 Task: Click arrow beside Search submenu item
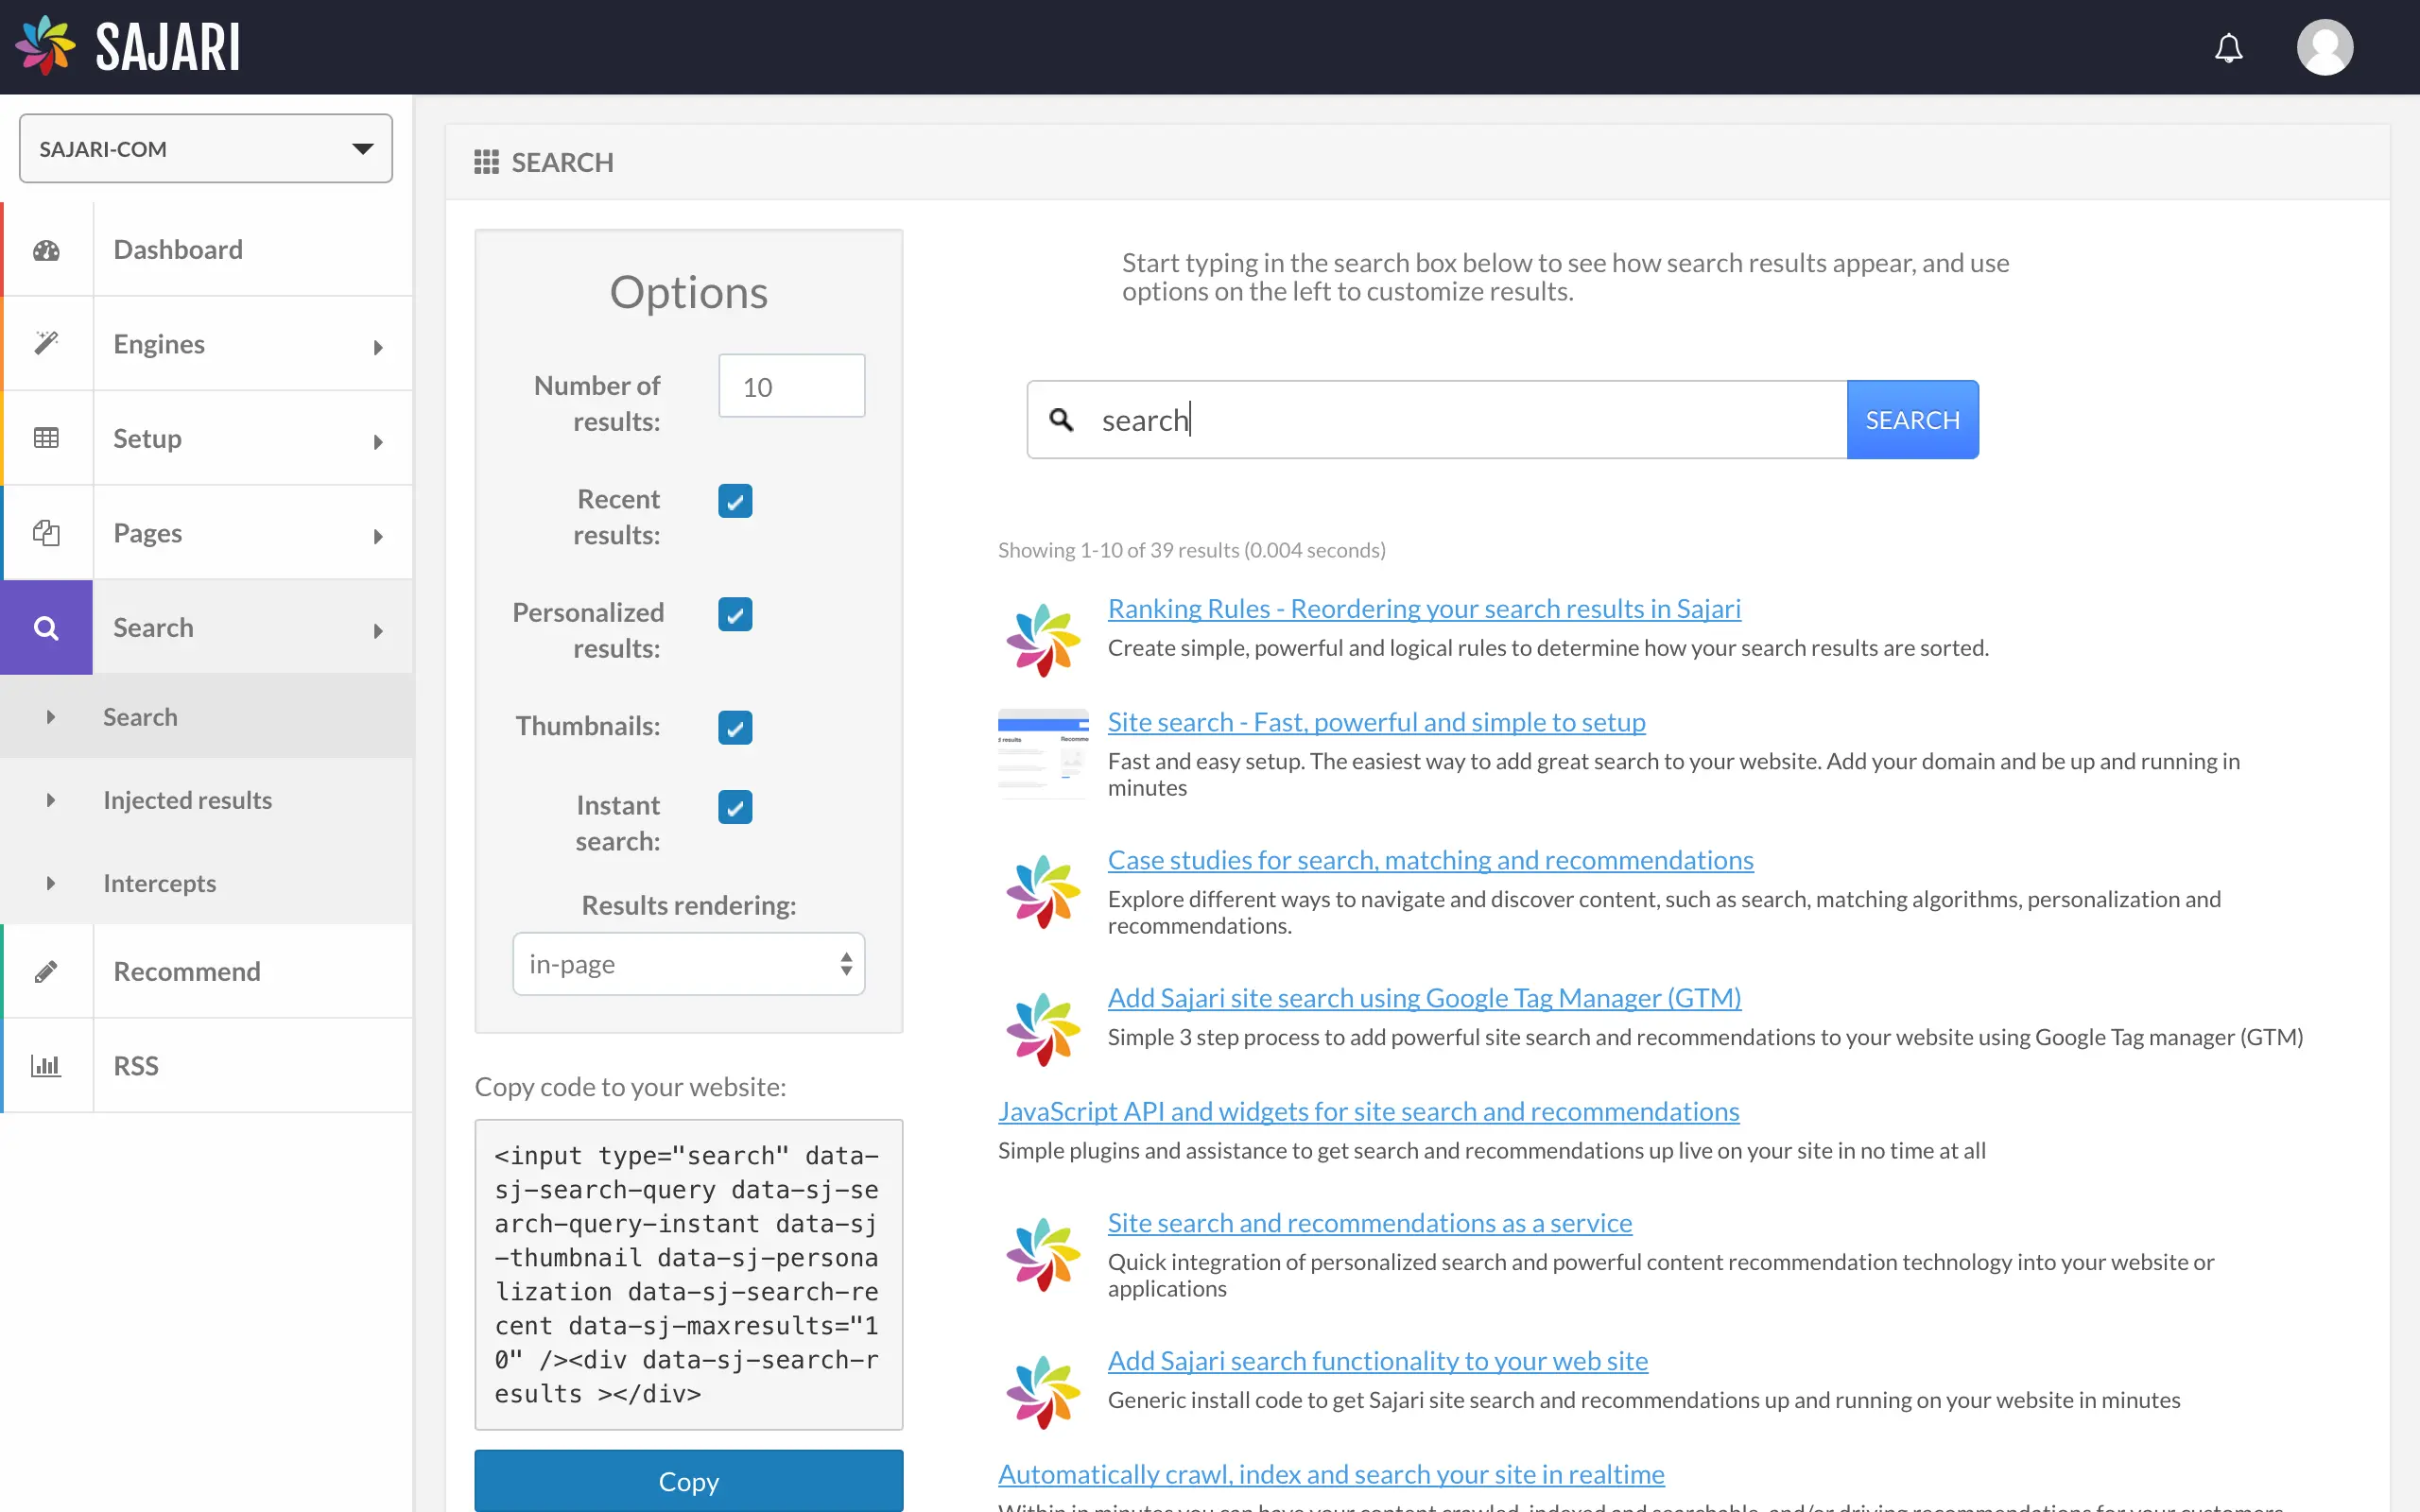(x=51, y=717)
